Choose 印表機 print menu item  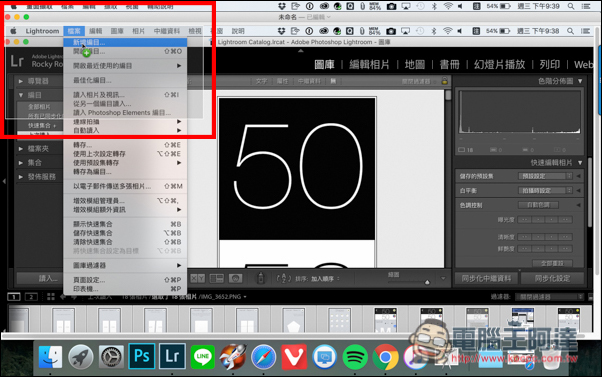[x=125, y=289]
